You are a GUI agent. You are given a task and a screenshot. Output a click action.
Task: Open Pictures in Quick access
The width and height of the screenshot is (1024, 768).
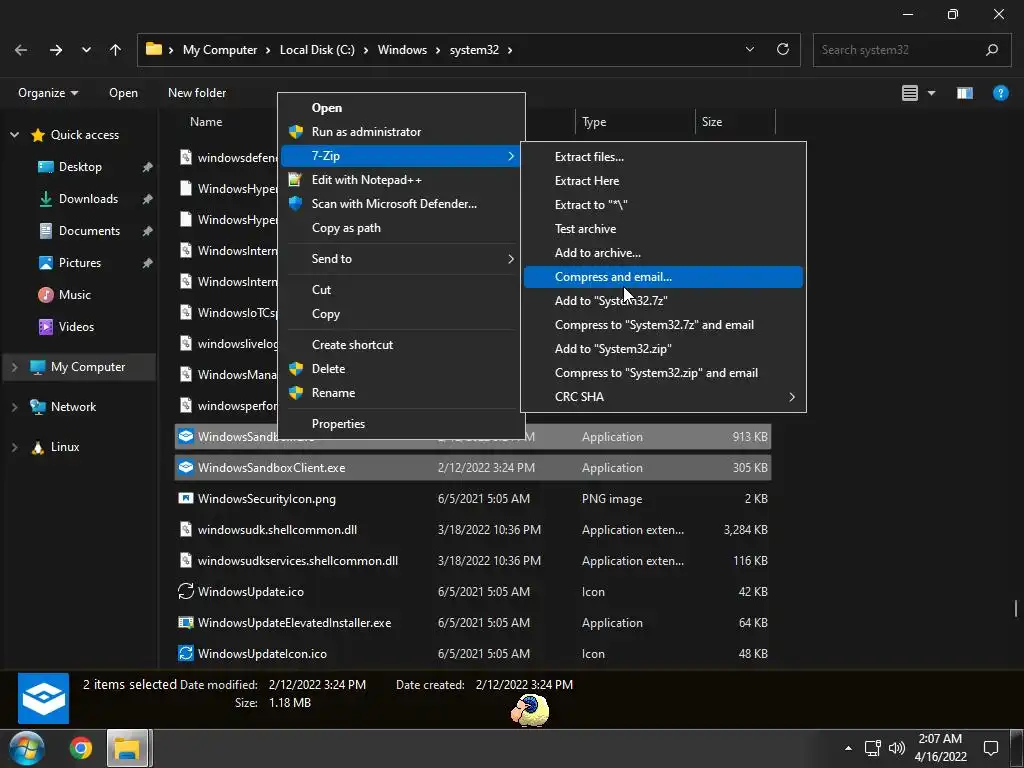coord(80,263)
